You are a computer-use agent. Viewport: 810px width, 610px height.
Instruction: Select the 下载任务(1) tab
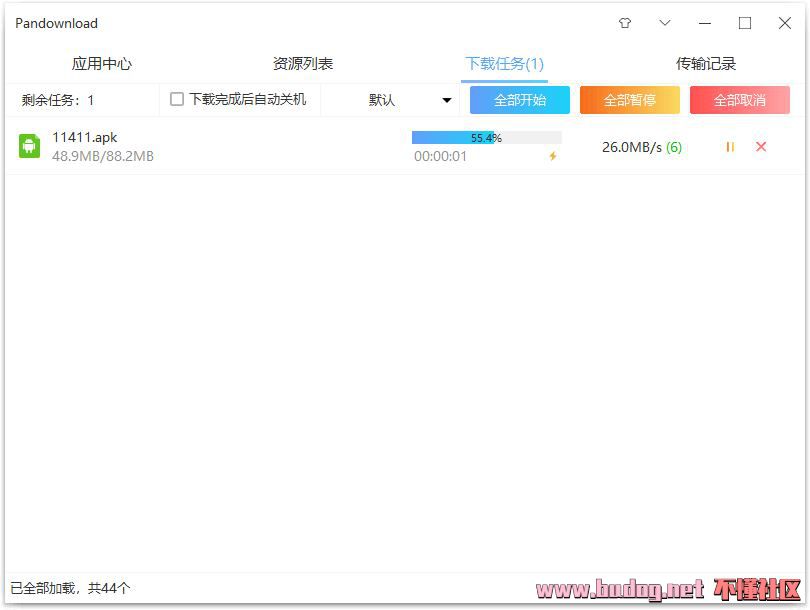click(504, 64)
